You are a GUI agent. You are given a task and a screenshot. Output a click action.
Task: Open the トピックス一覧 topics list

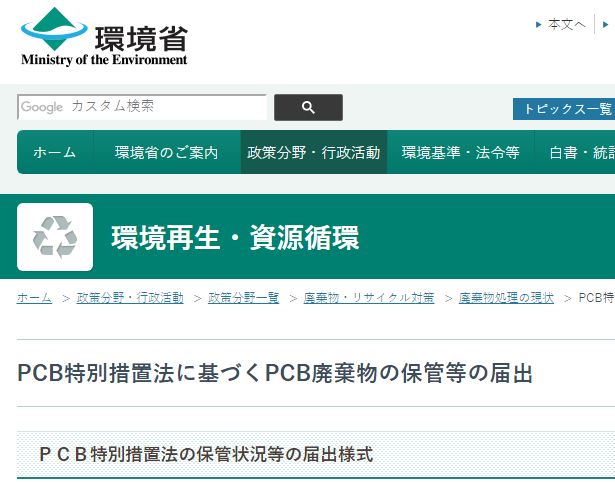coord(564,109)
